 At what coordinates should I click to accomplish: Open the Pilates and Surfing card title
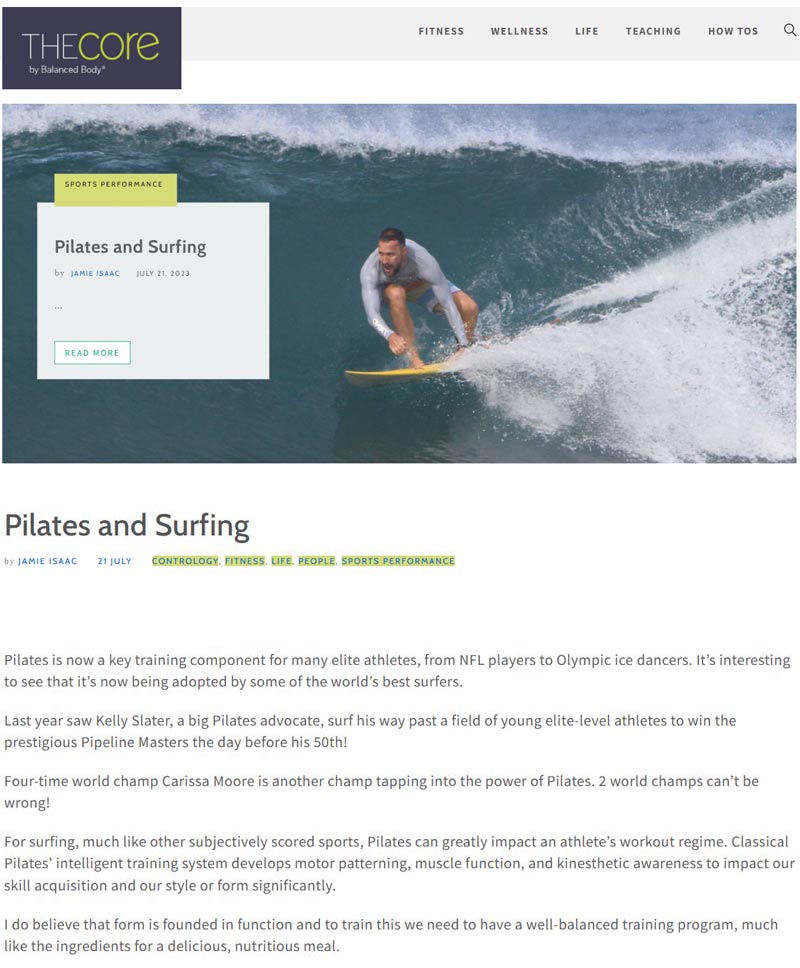click(130, 247)
